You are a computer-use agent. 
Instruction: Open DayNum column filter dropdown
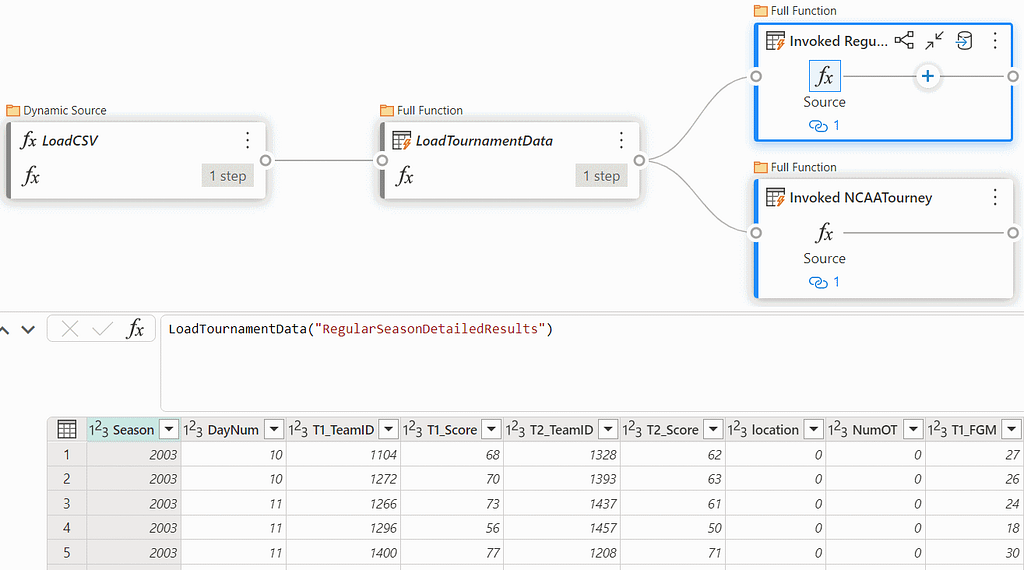point(274,429)
